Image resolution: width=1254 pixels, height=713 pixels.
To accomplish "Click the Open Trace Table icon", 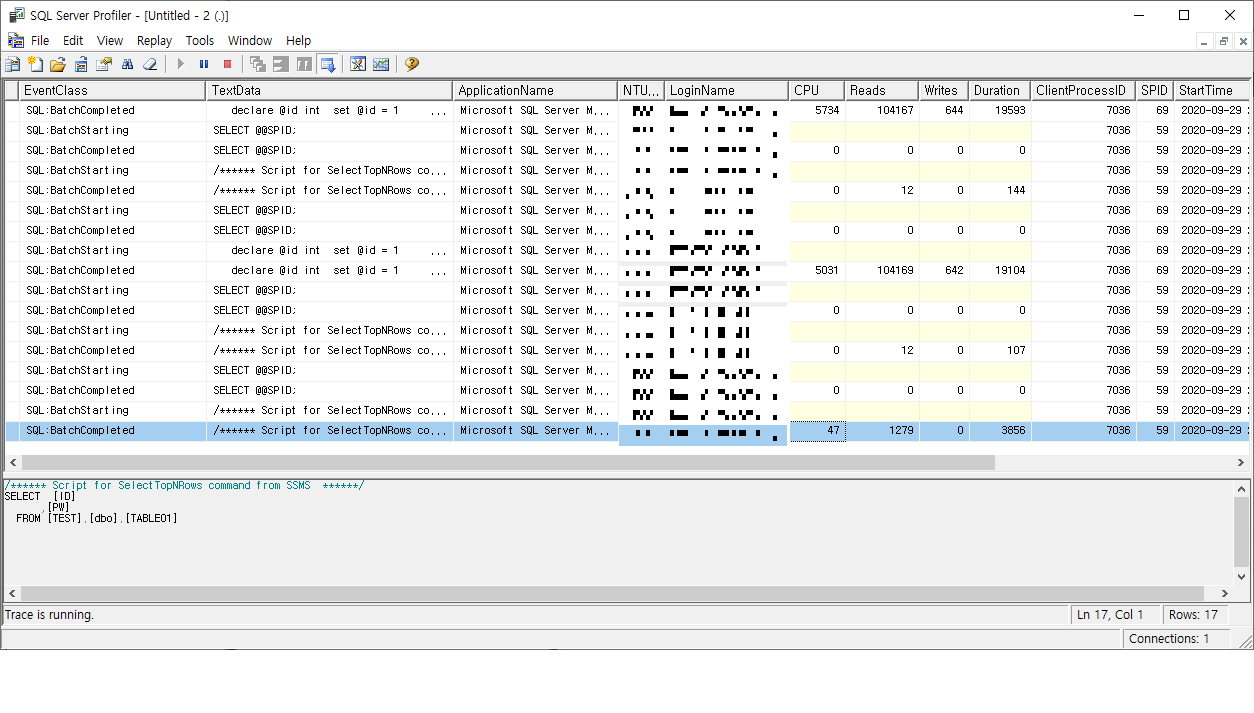I will click(x=81, y=64).
